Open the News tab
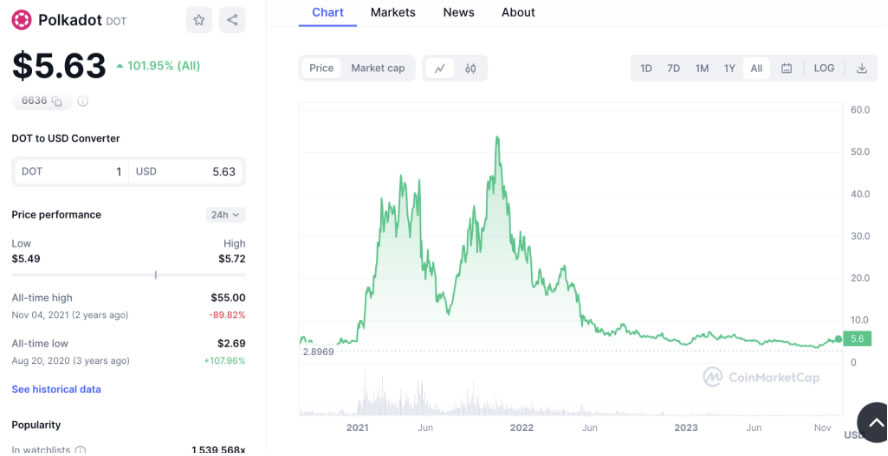The height and width of the screenshot is (456, 888). (459, 12)
